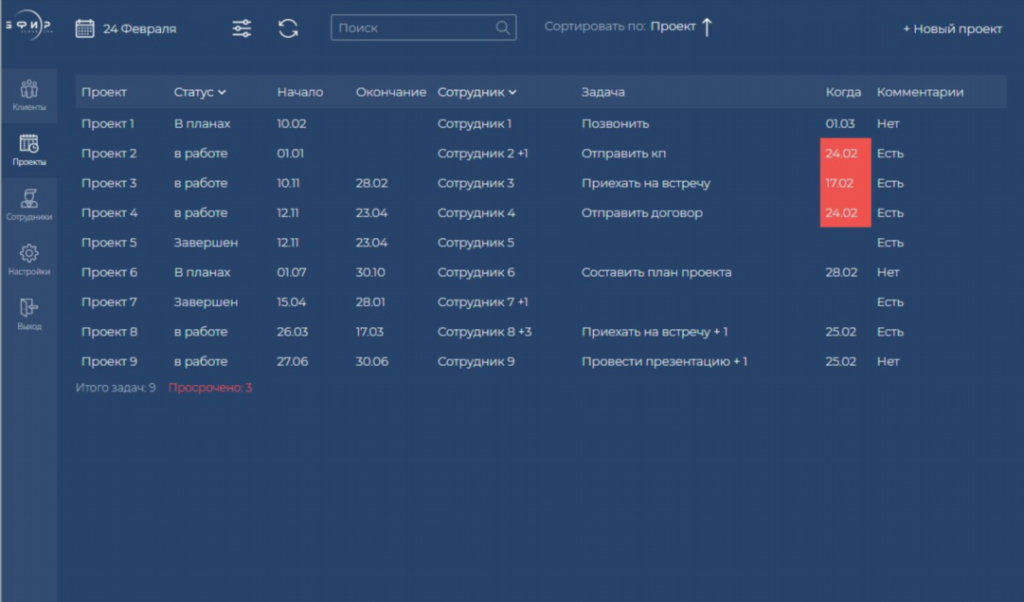The width and height of the screenshot is (1024, 602).
Task: Click the Приехать на встречу + 1 task
Action: click(654, 332)
